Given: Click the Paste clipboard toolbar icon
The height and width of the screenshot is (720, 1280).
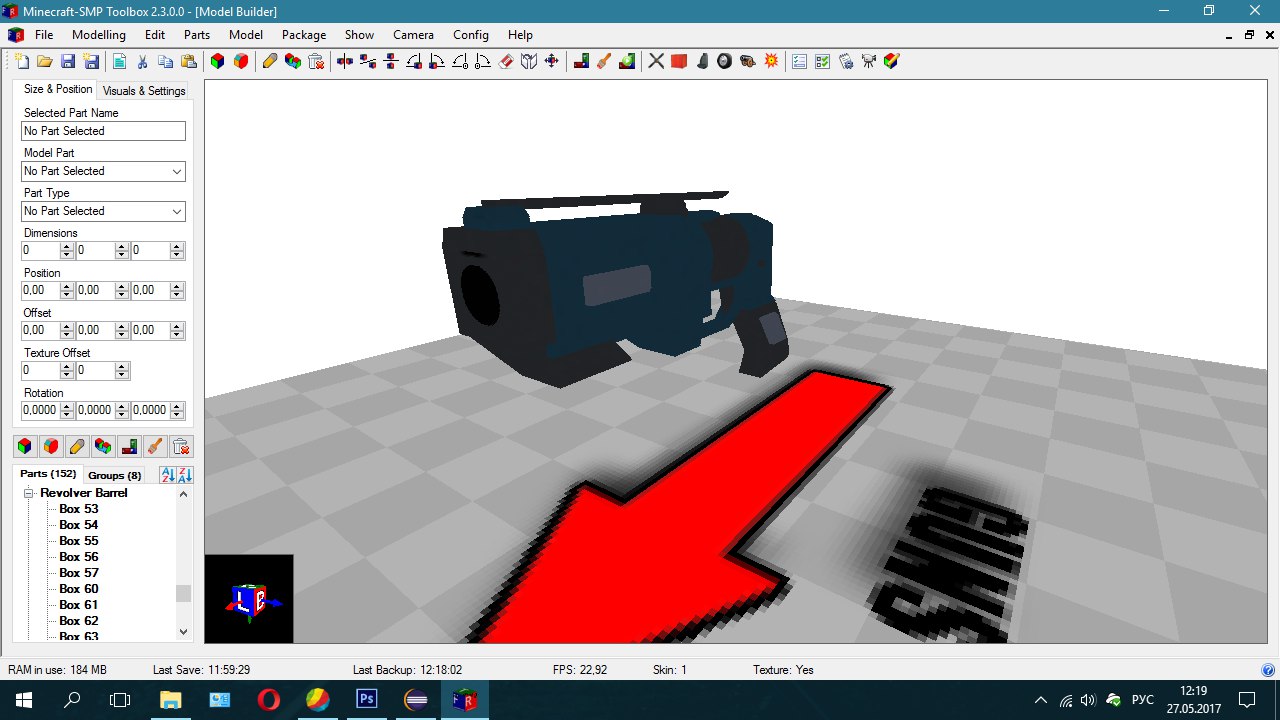Looking at the screenshot, I should click(188, 61).
